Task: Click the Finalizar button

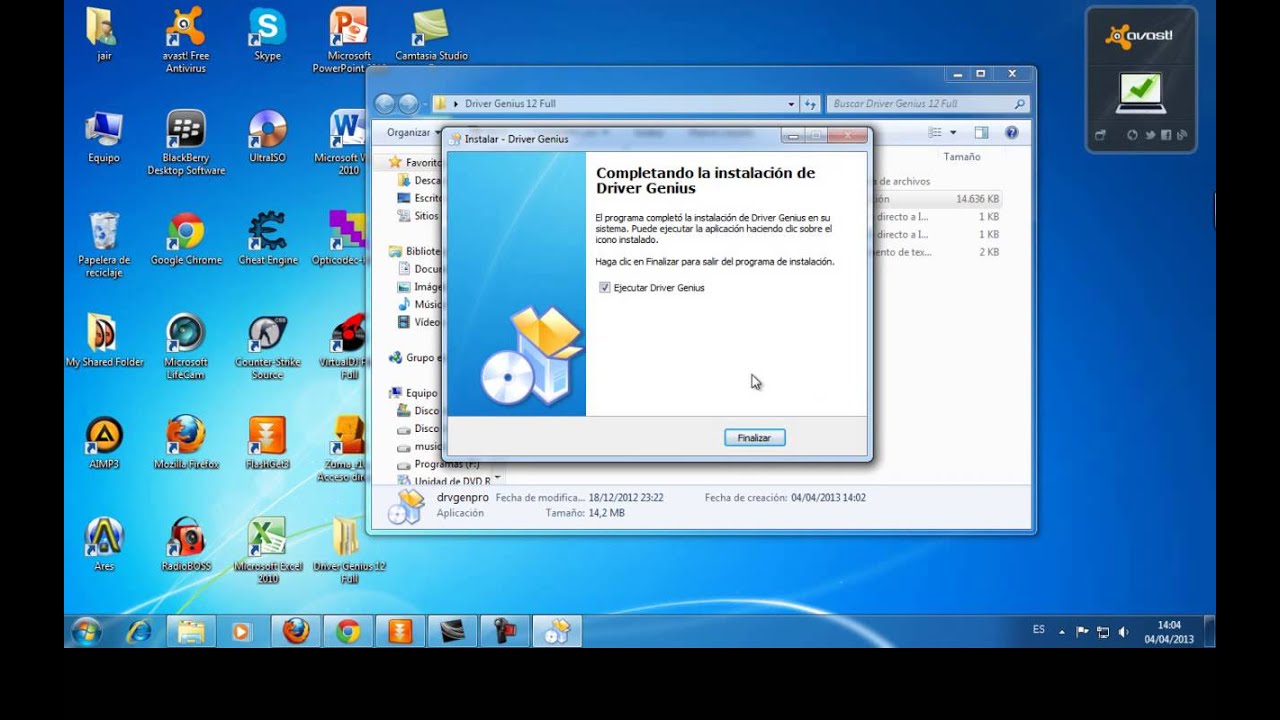Action: tap(754, 438)
